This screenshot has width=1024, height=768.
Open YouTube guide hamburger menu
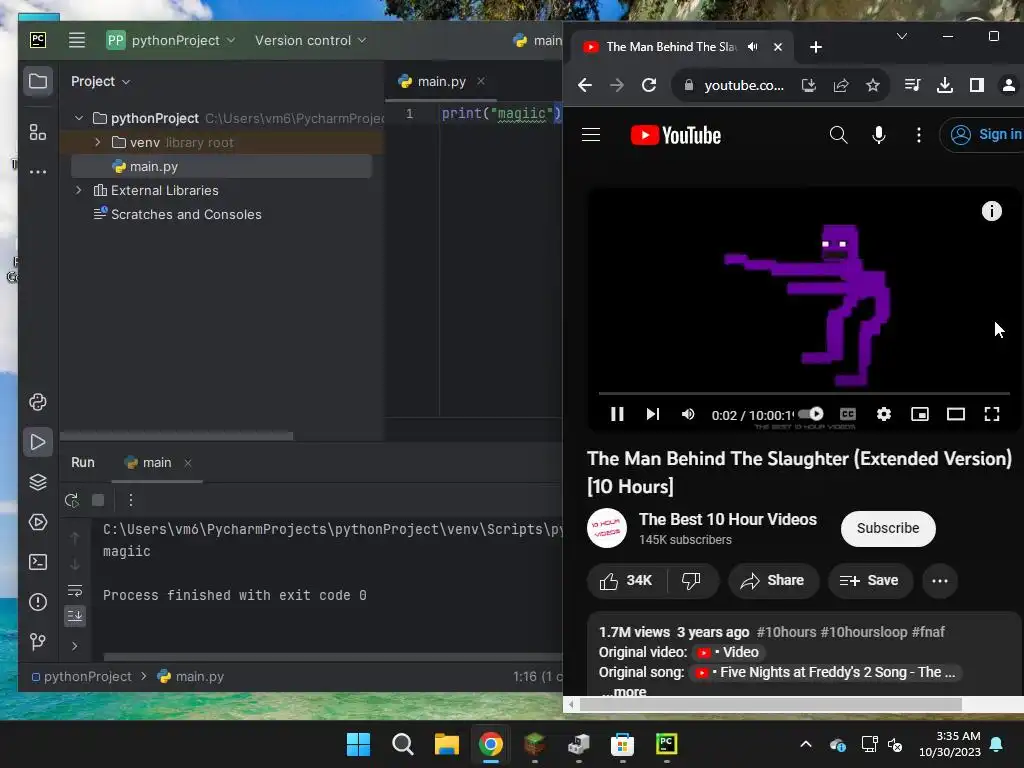[x=591, y=135]
